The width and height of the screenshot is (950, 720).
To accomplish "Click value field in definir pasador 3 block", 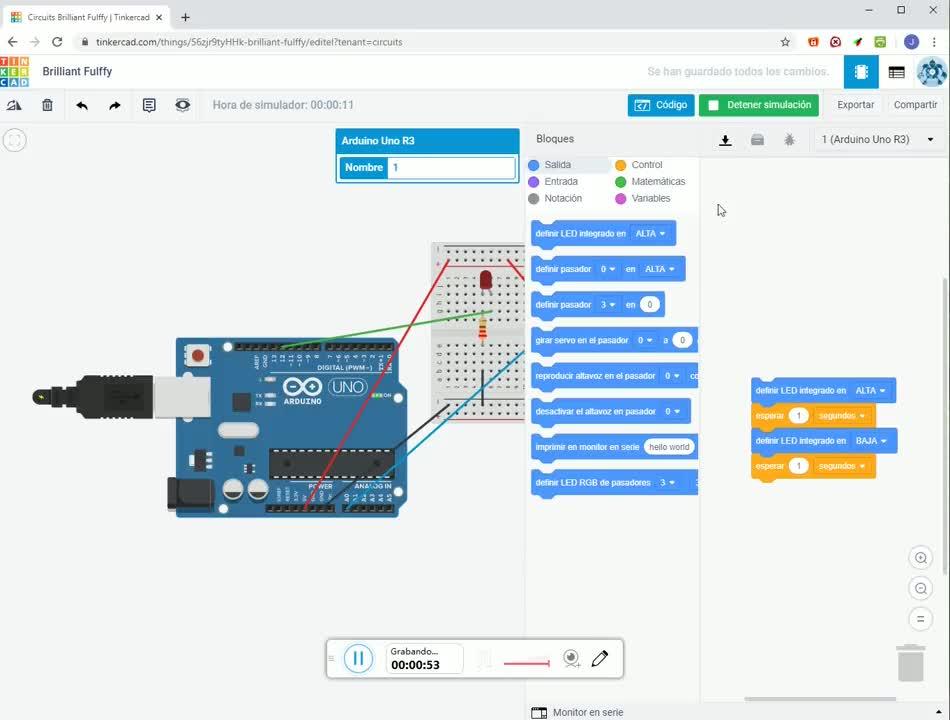I will click(x=649, y=305).
